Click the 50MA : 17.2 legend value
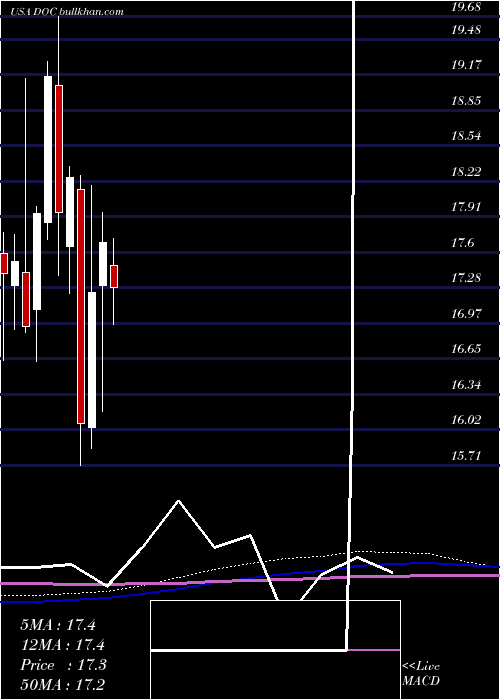 (x=62, y=684)
